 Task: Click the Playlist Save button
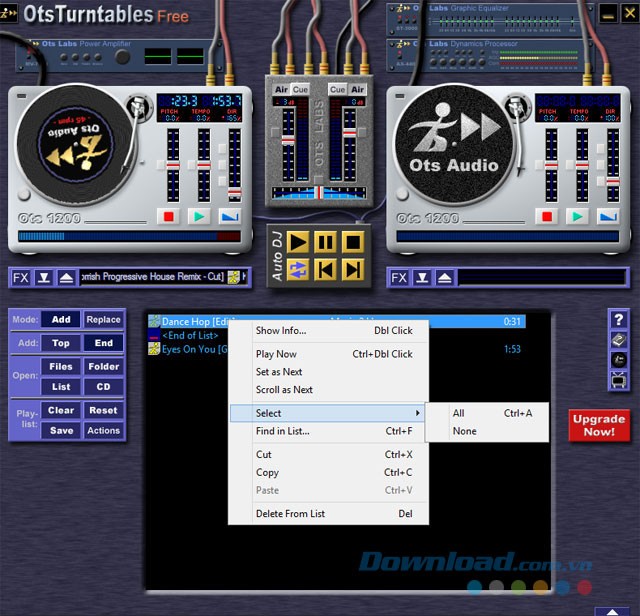tap(61, 431)
